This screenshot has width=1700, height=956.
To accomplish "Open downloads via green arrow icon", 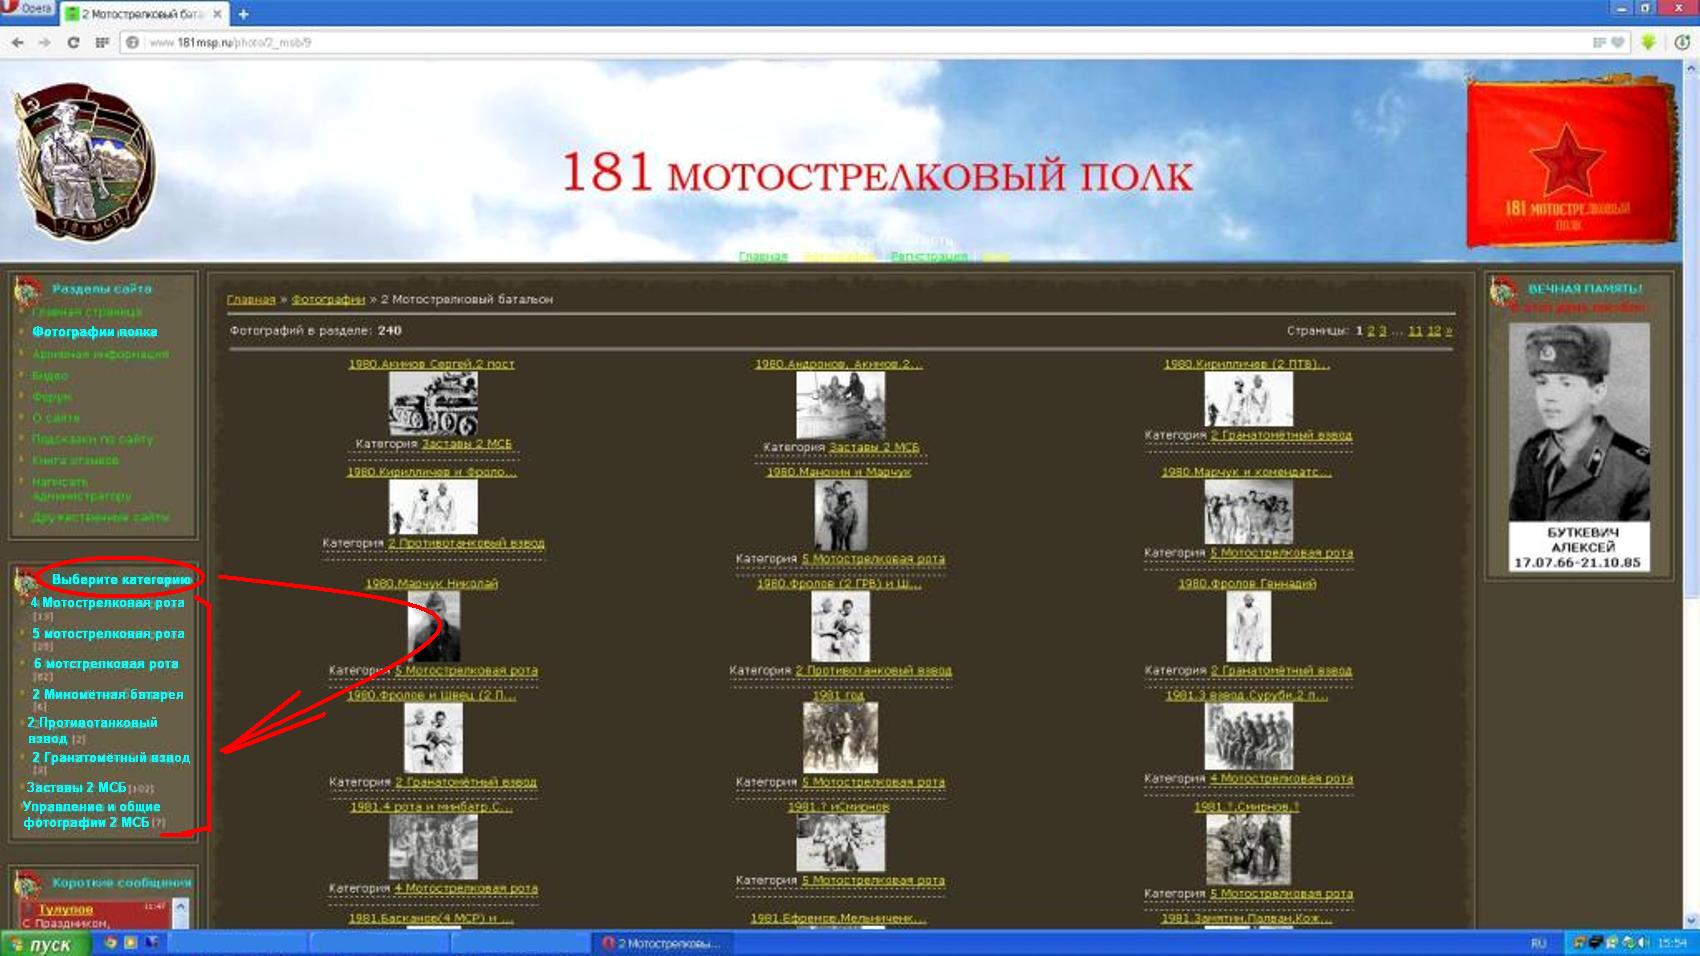I will coord(1648,42).
